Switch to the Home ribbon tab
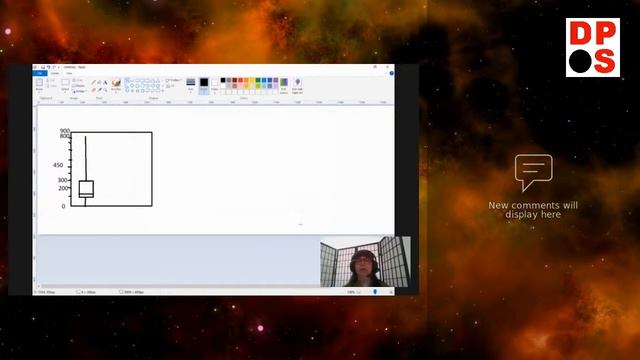 [55, 73]
